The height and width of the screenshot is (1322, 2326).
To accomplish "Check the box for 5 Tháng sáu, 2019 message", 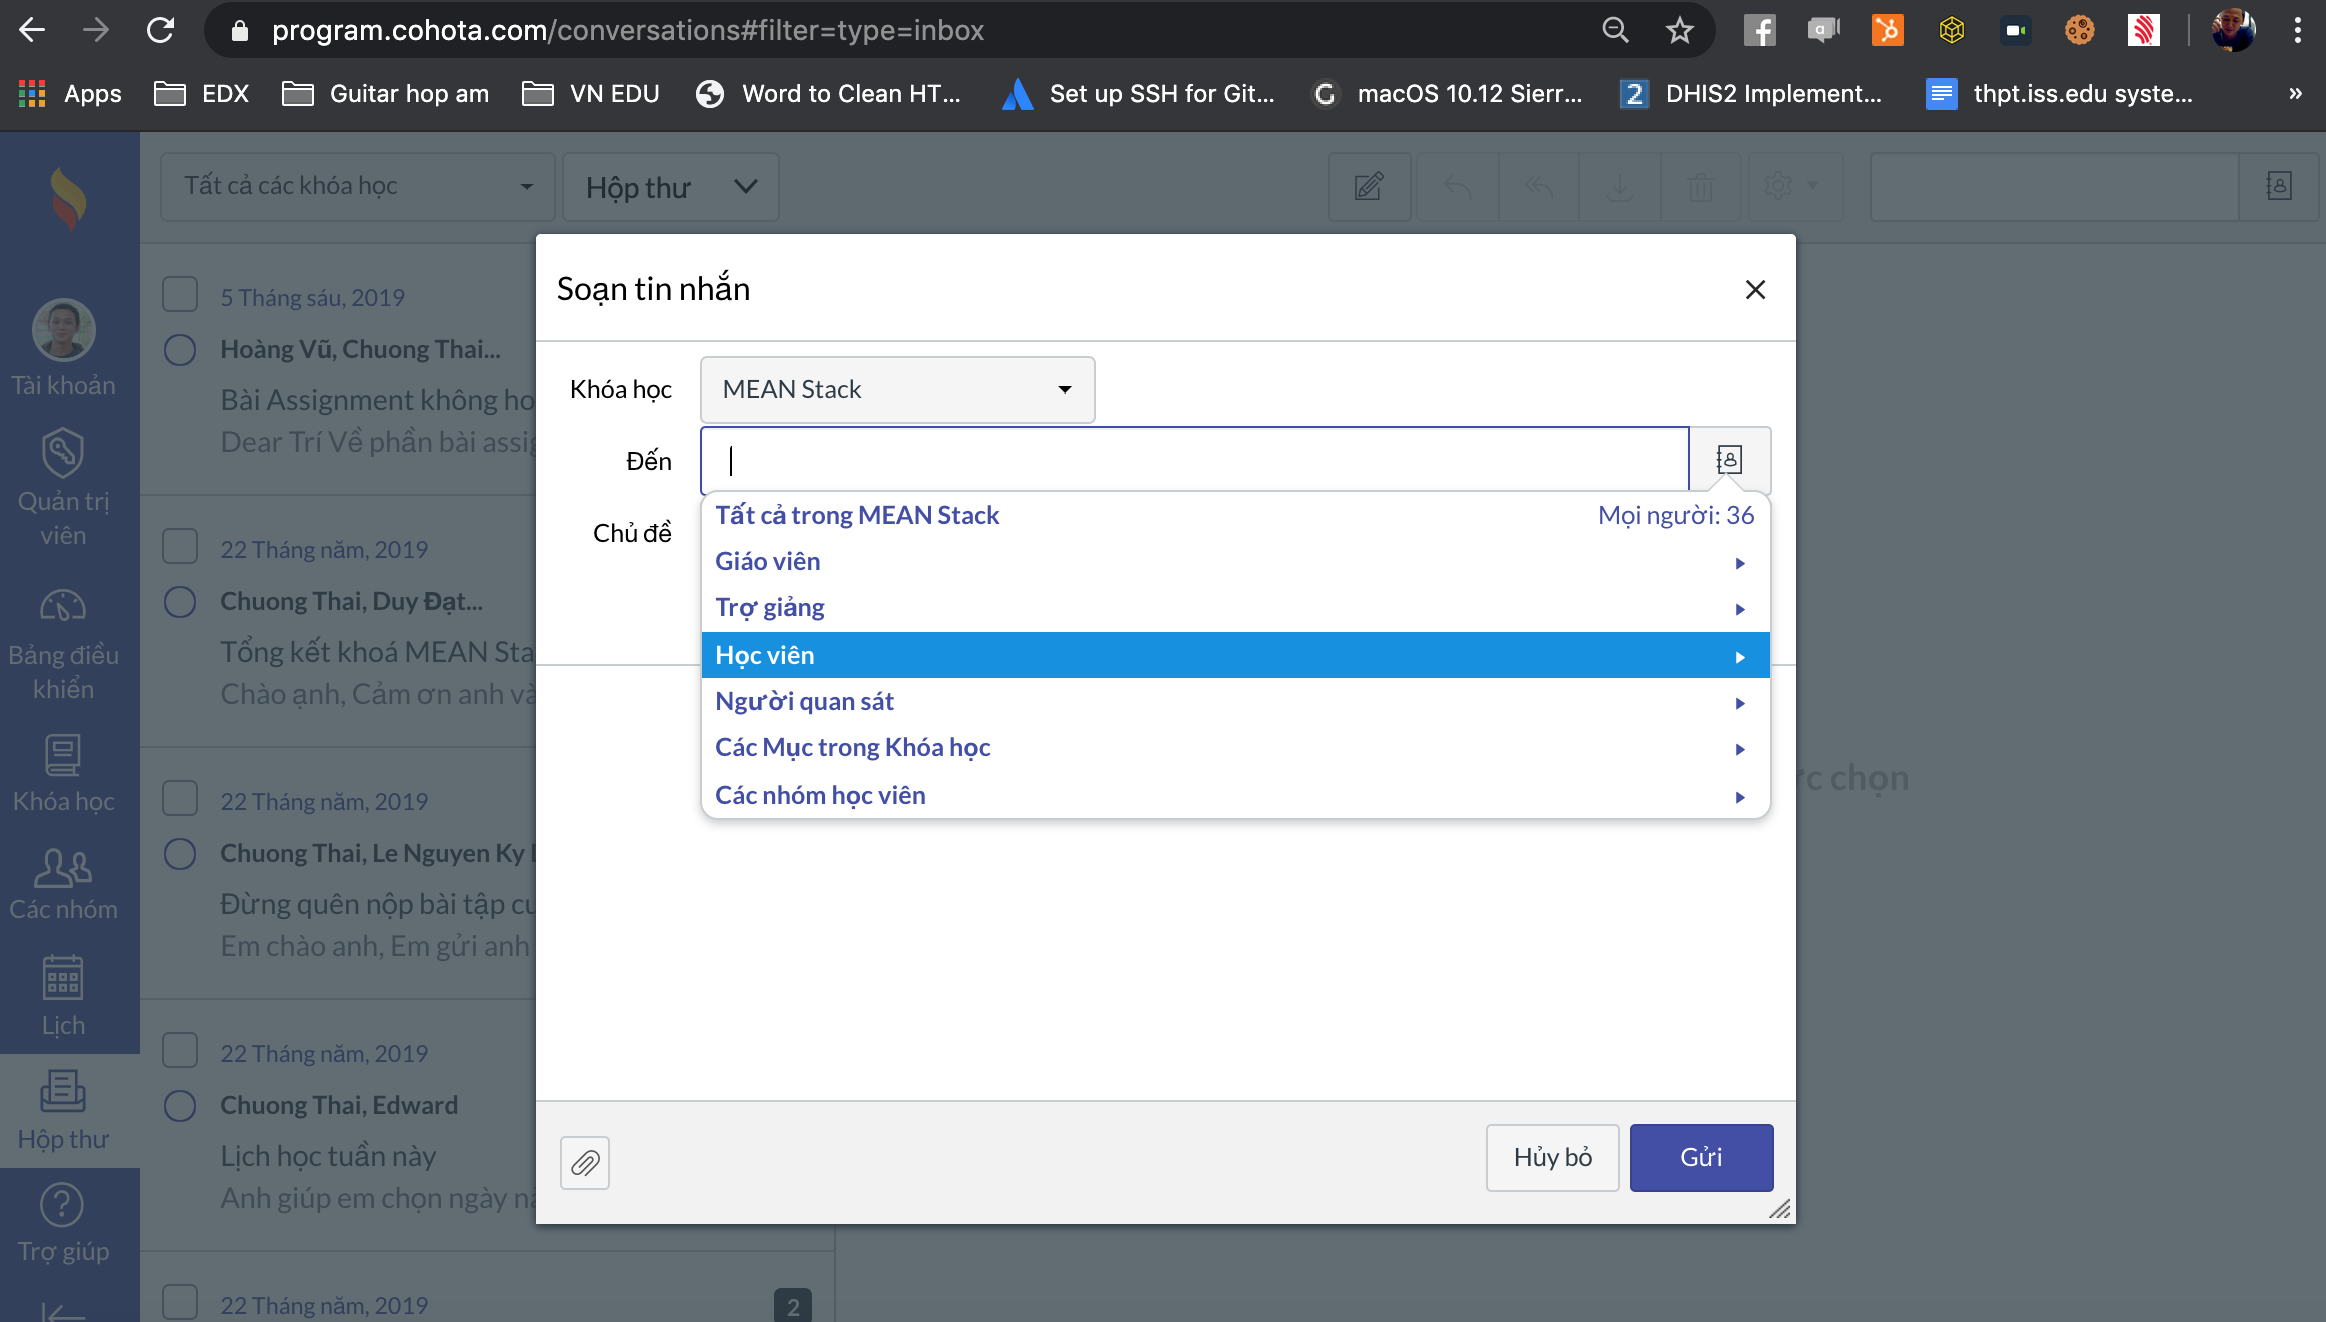I will pyautogui.click(x=180, y=294).
